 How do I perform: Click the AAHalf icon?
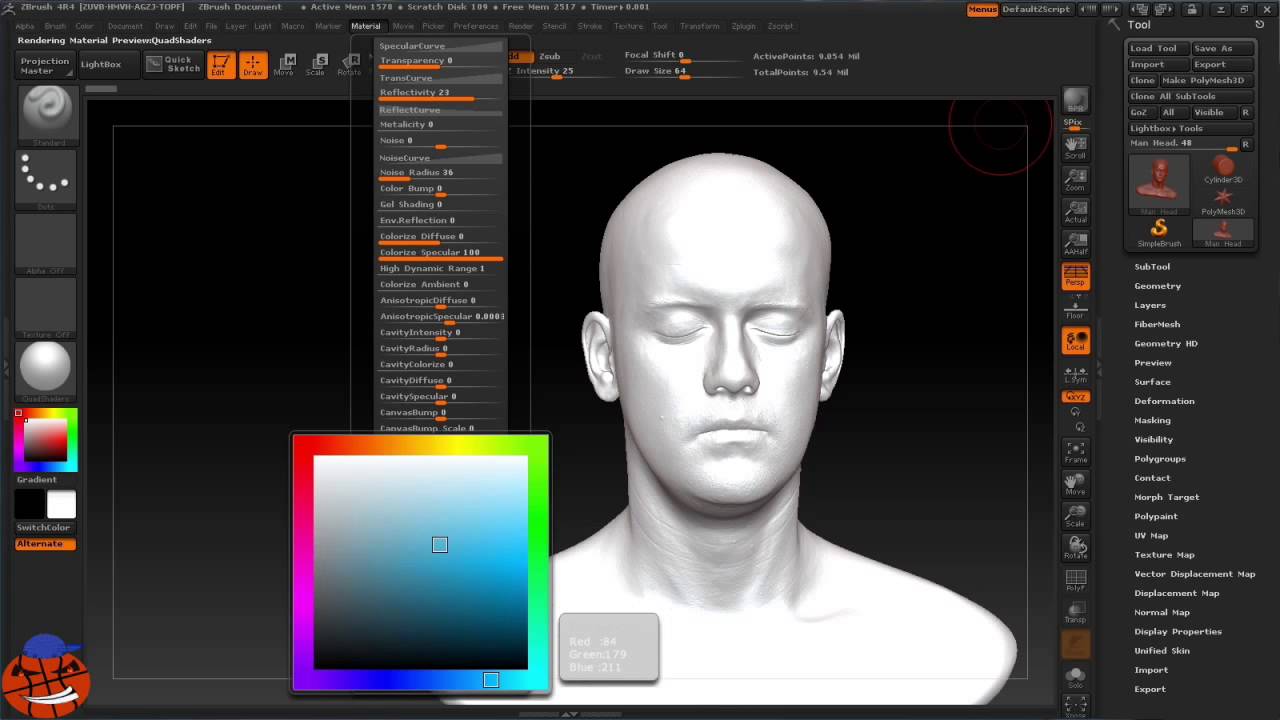point(1075,243)
